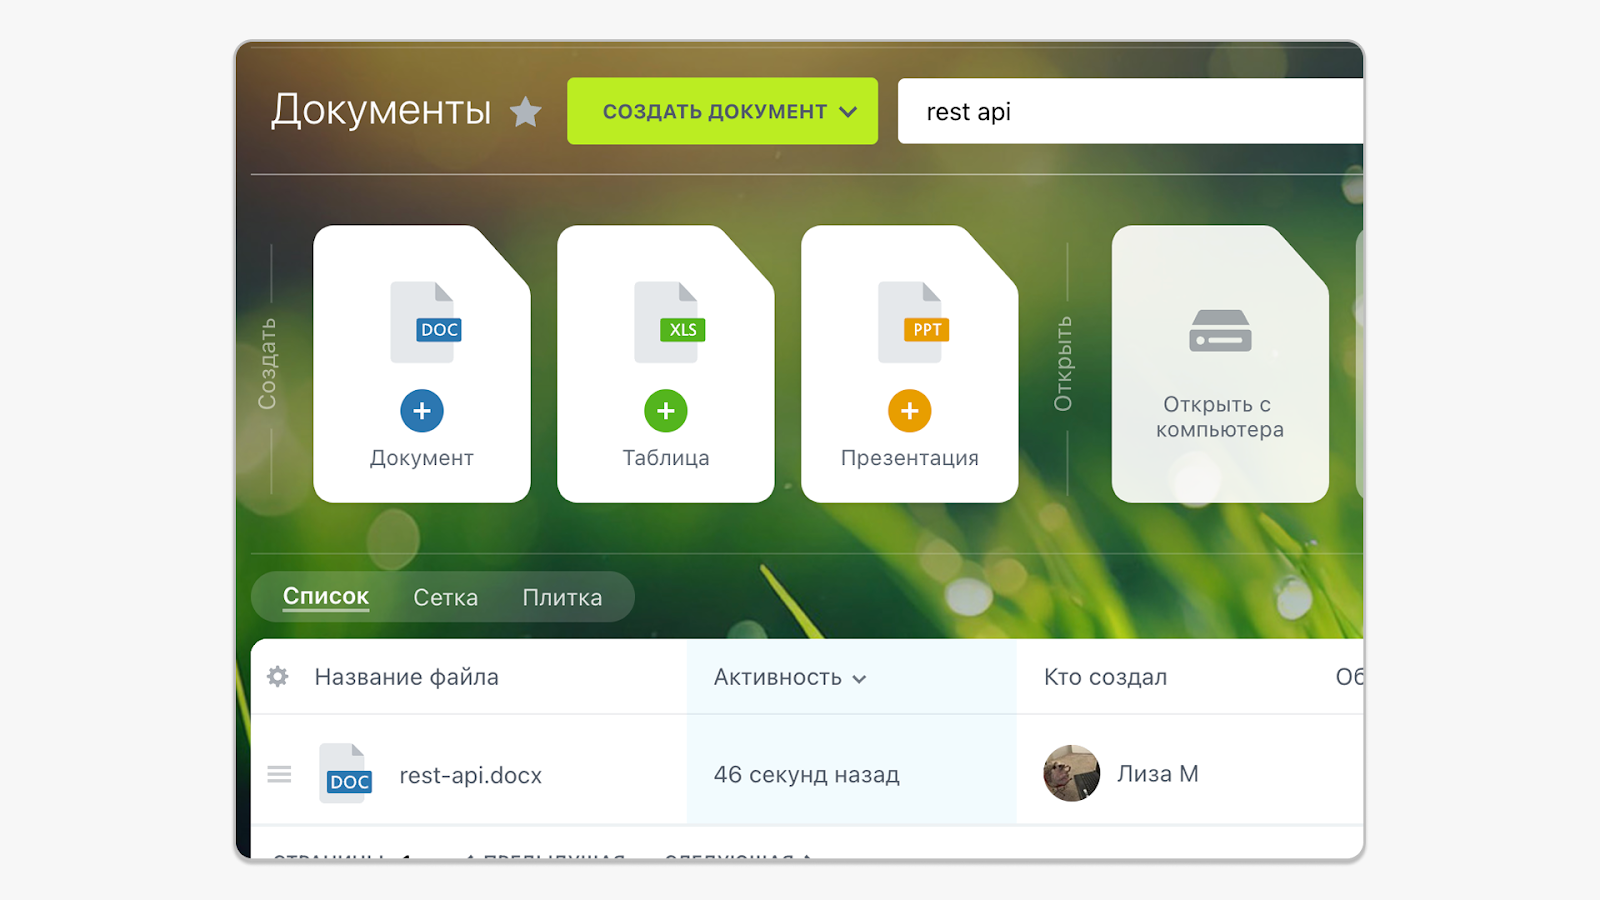This screenshot has height=900, width=1600.
Task: Click the PPT file icon on Презентация card
Action: 914,322
